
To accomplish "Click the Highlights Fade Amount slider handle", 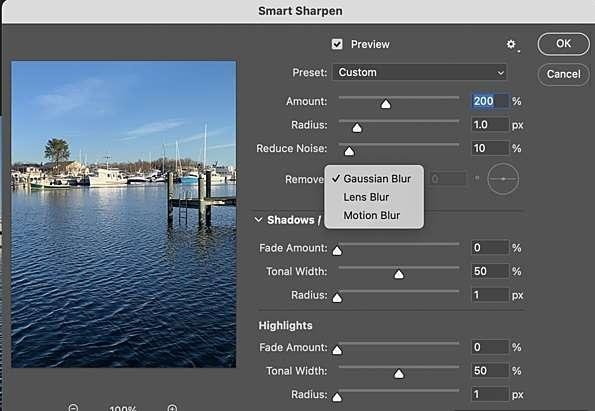I will 337,350.
